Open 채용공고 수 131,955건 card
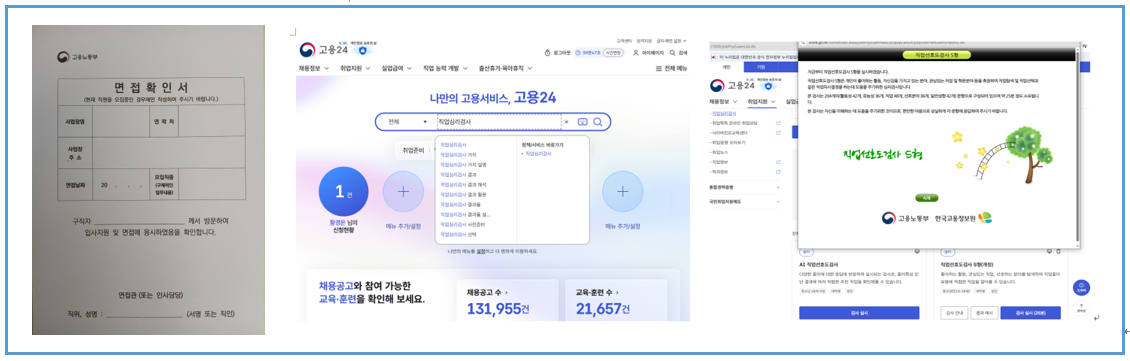The height and width of the screenshot is (361, 1130). coord(507,301)
